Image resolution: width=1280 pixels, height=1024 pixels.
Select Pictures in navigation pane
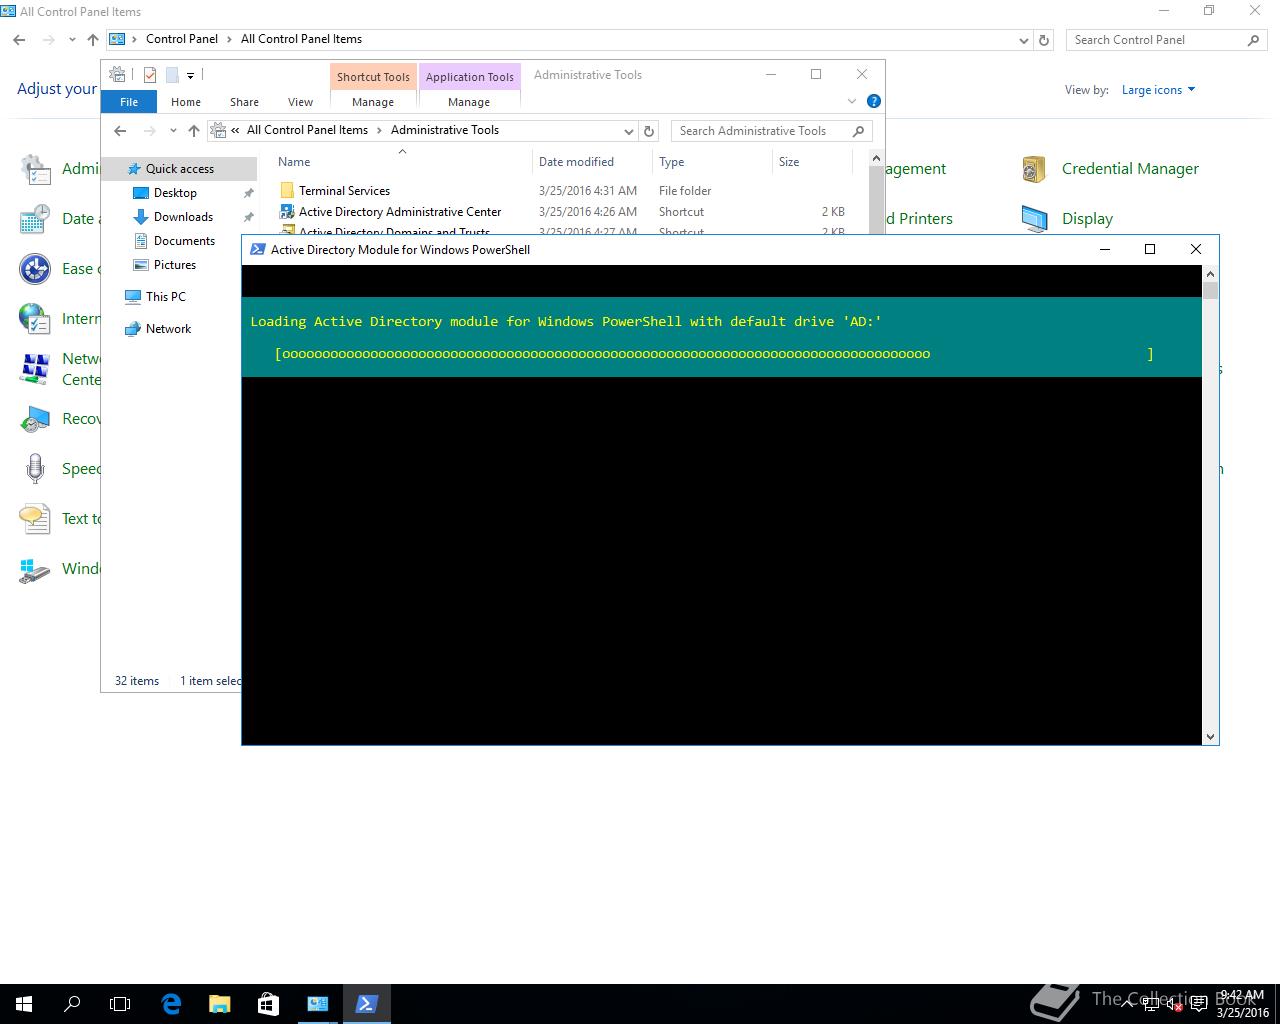175,265
